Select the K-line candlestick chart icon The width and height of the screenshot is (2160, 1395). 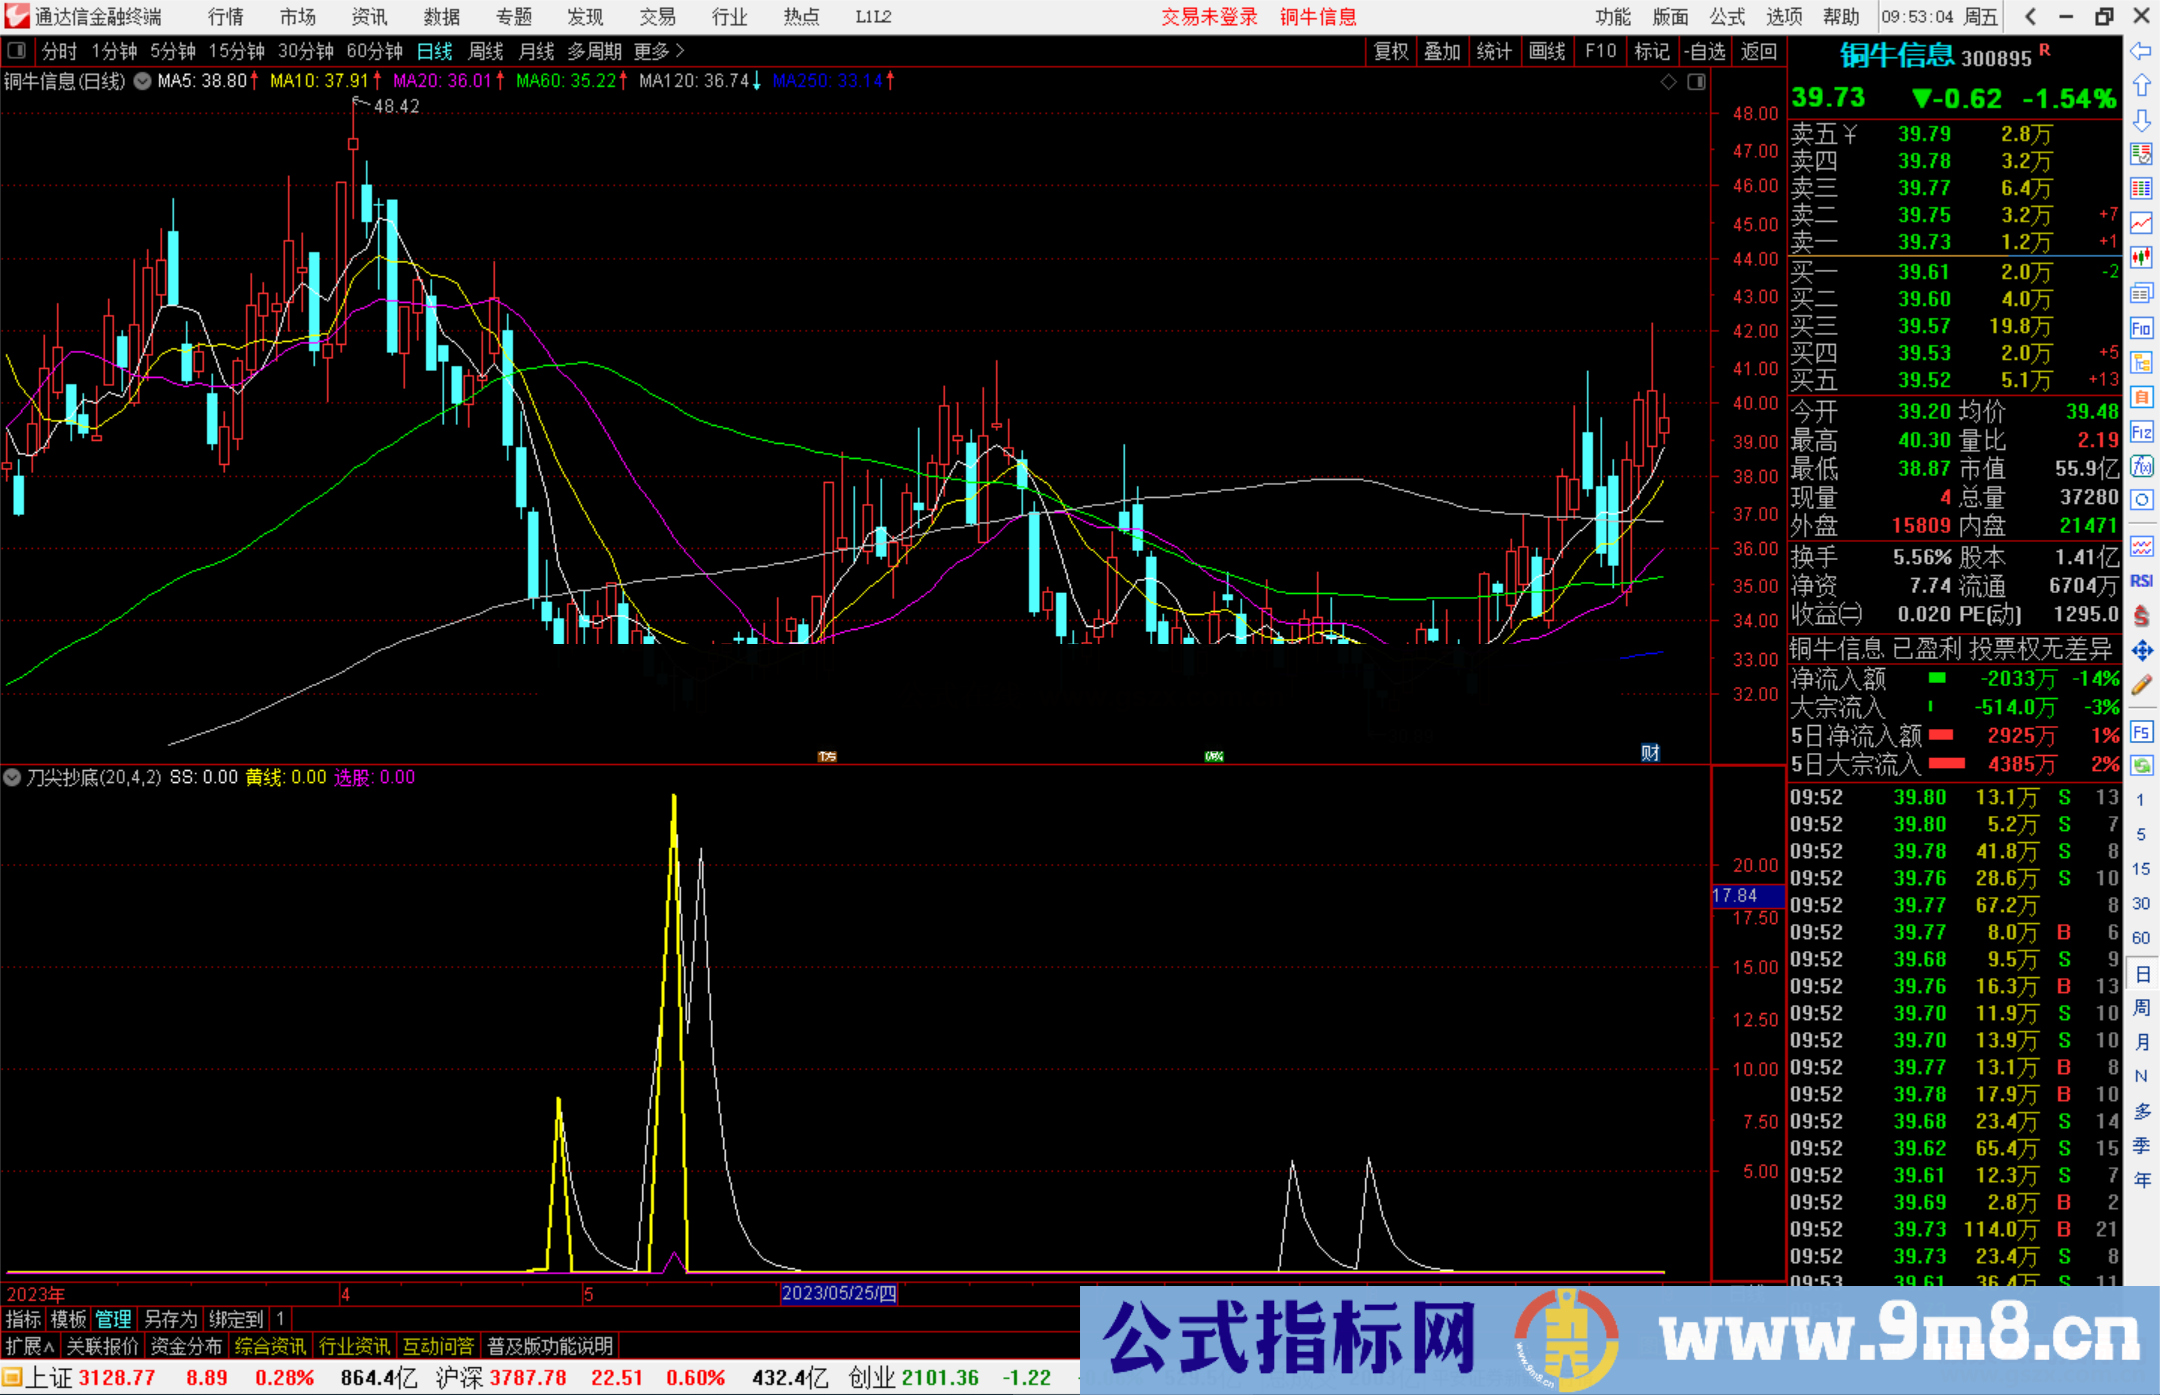[x=2142, y=254]
